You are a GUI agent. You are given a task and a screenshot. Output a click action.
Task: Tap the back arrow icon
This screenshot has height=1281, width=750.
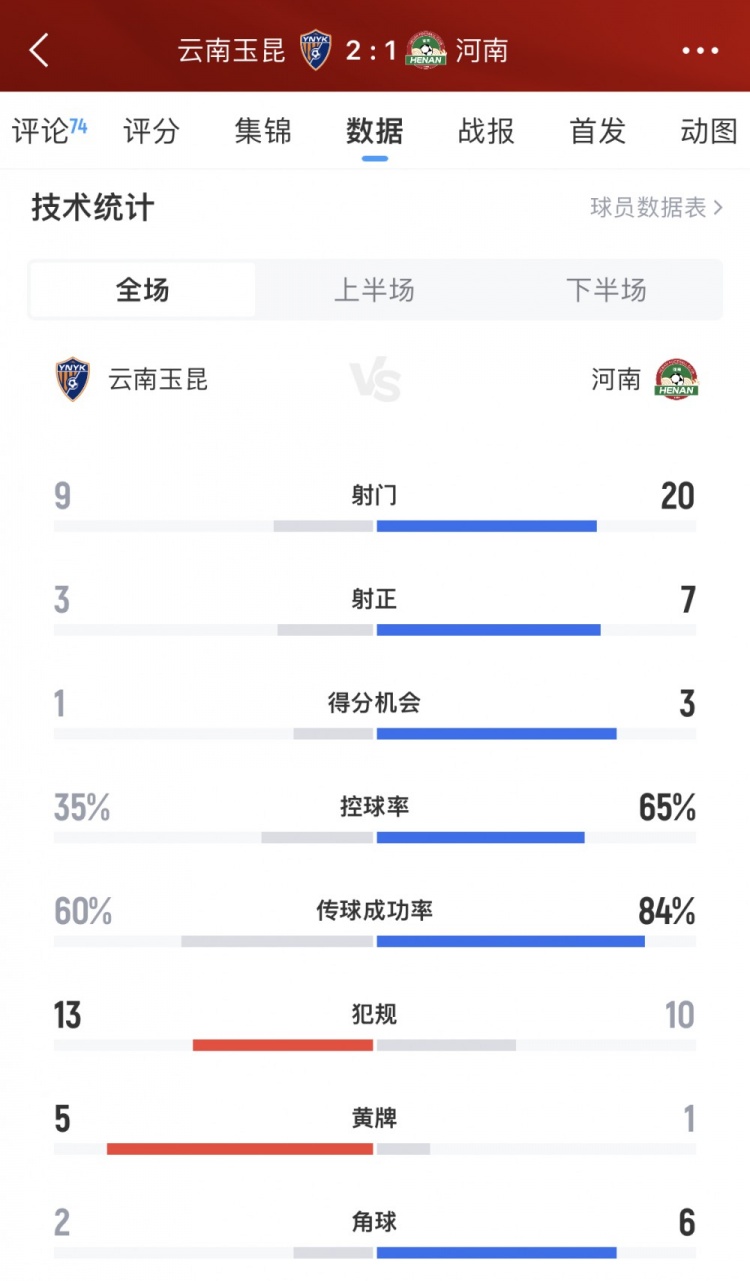tap(39, 50)
